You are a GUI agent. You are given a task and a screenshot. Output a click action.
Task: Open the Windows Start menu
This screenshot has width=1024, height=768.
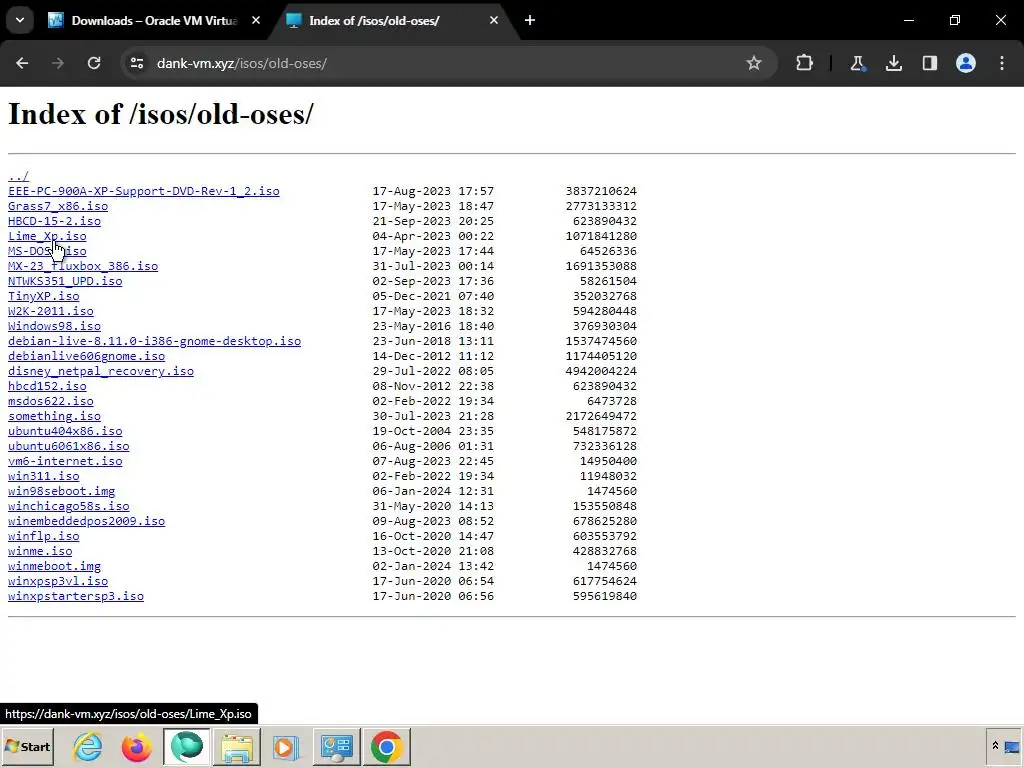coord(27,746)
